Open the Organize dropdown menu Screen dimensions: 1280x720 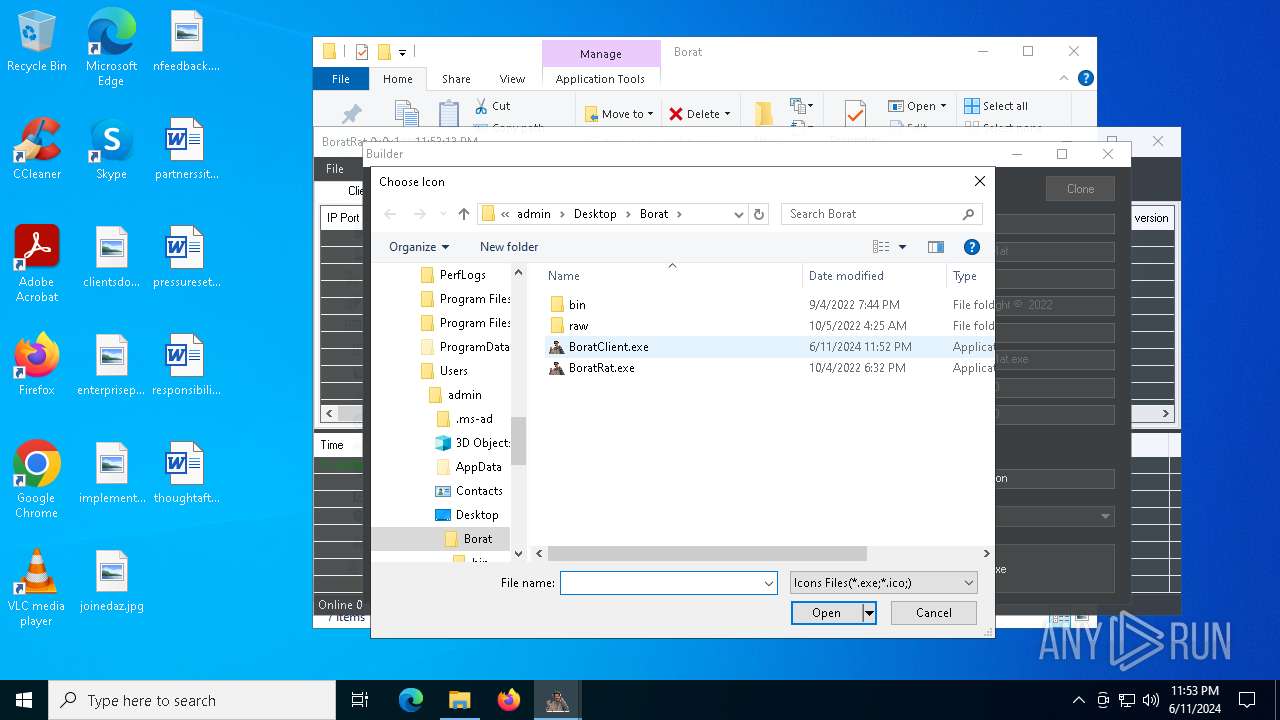[x=419, y=247]
